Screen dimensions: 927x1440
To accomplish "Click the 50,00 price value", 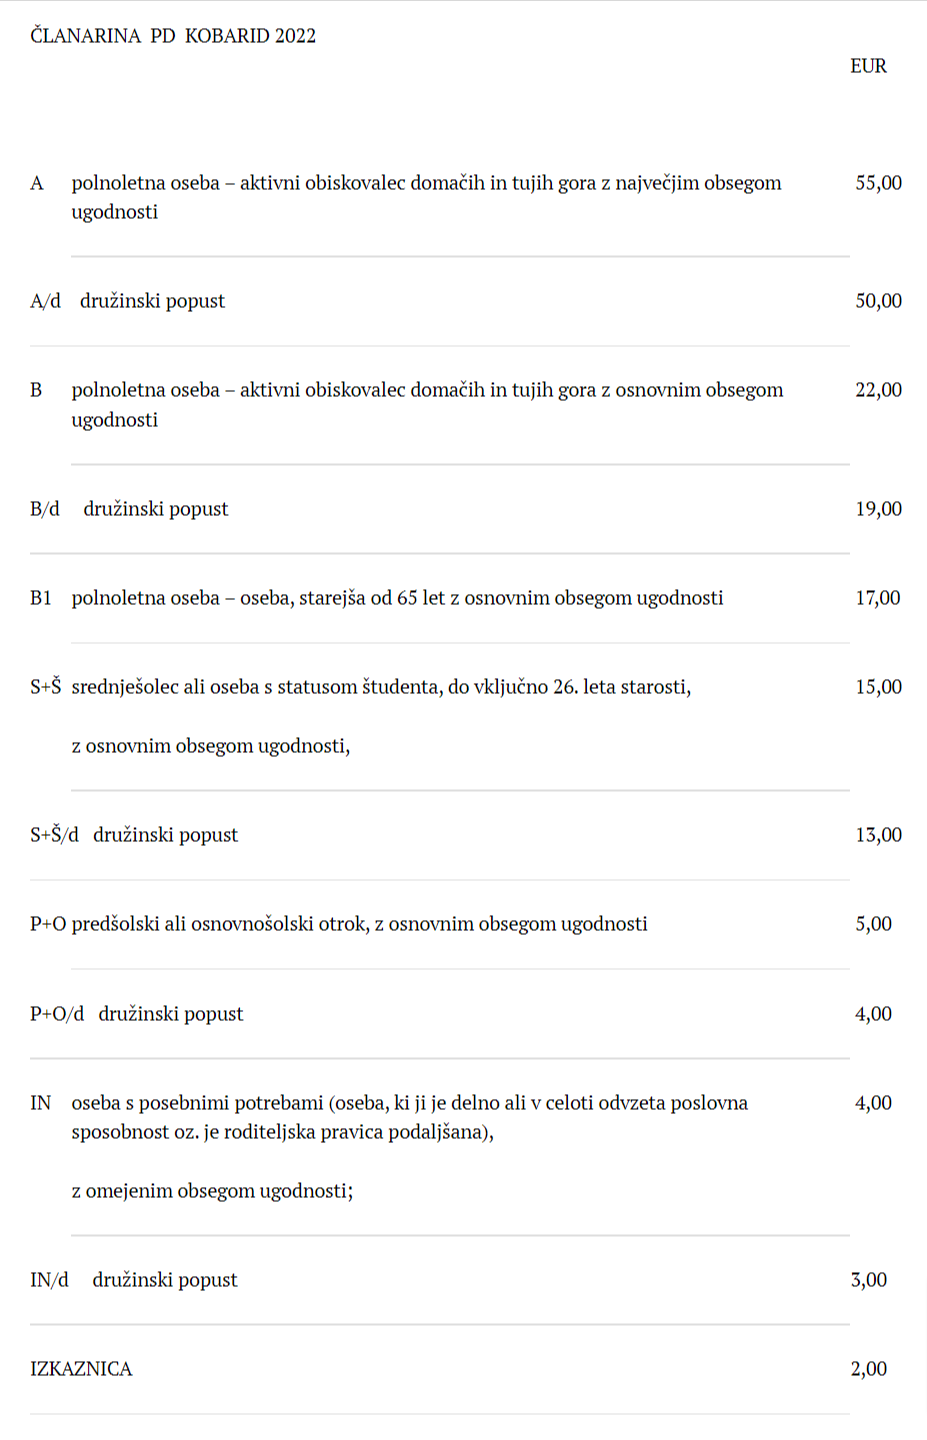I will point(878,301).
